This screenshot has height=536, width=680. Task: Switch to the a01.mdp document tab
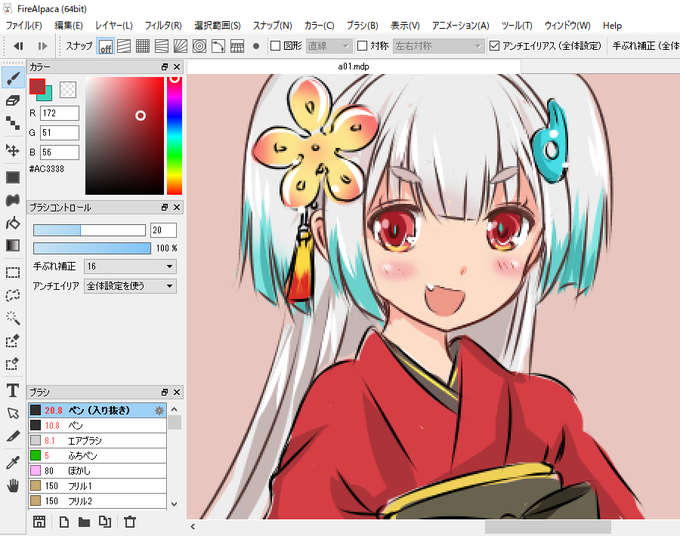click(353, 66)
